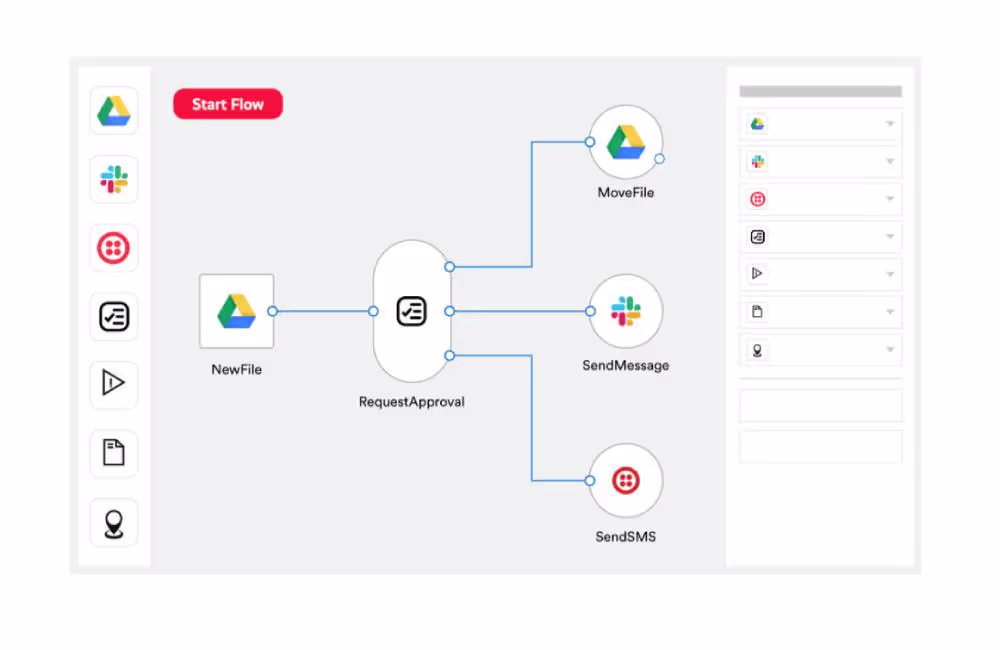Pick the approval checklist icon in left sidebar
The image size is (1000, 650).
click(114, 316)
